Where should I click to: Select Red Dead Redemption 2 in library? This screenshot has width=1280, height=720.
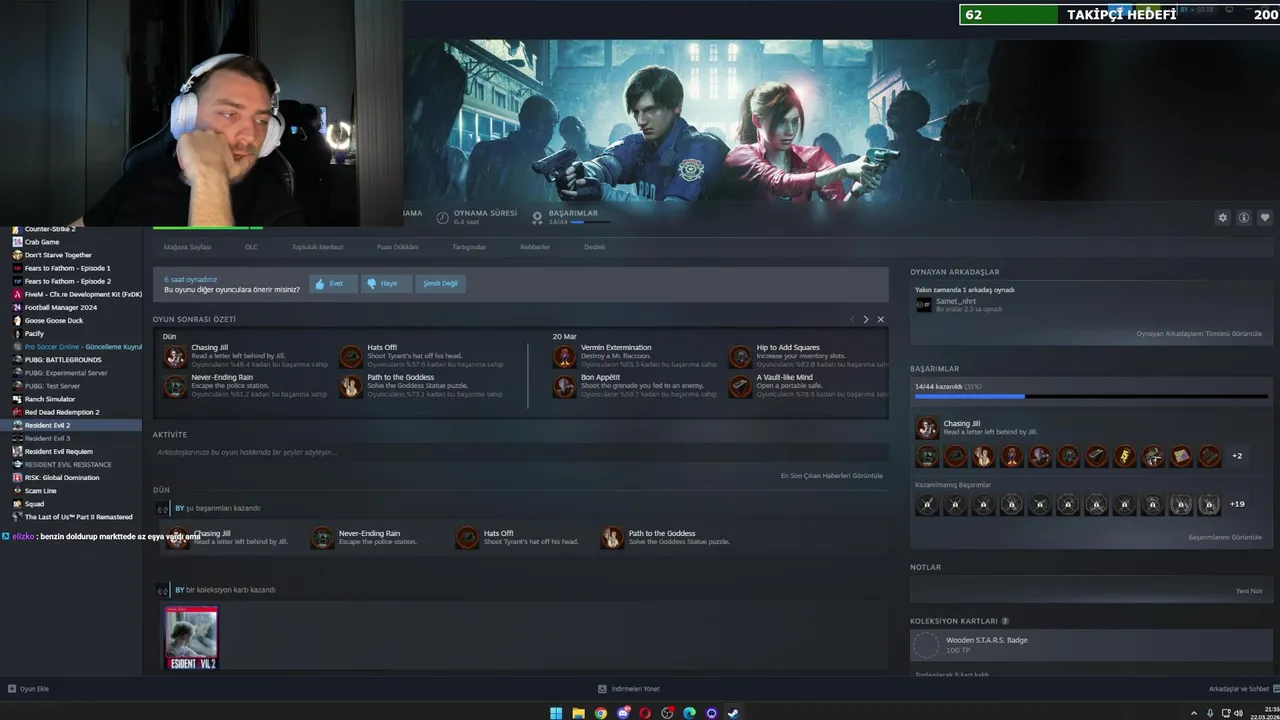coord(70,412)
